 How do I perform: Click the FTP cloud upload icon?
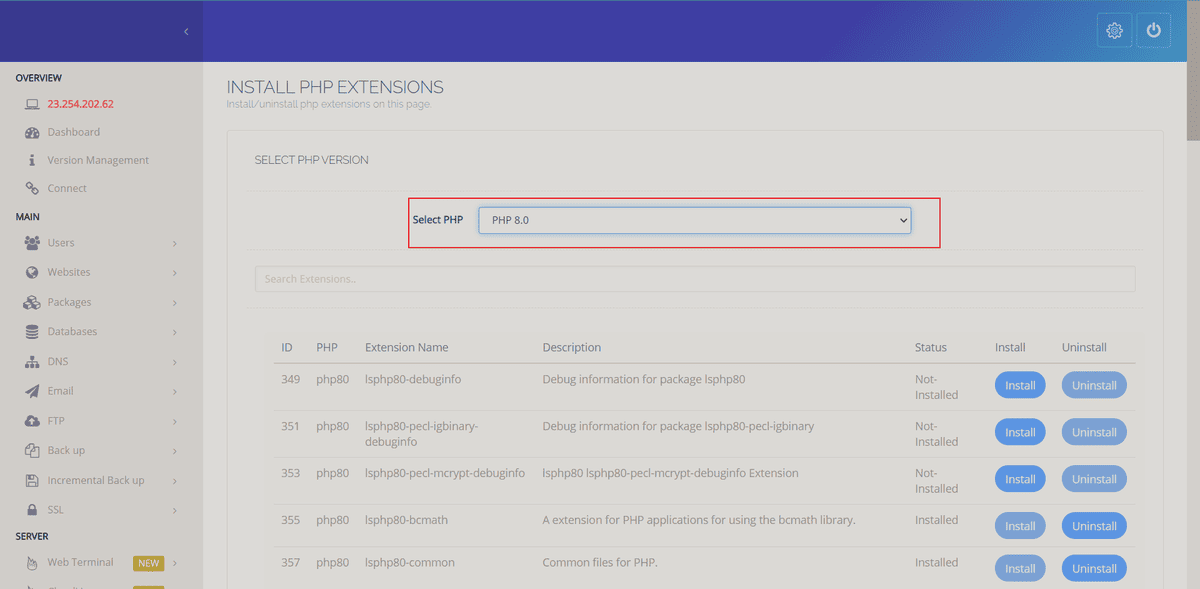[x=32, y=421]
